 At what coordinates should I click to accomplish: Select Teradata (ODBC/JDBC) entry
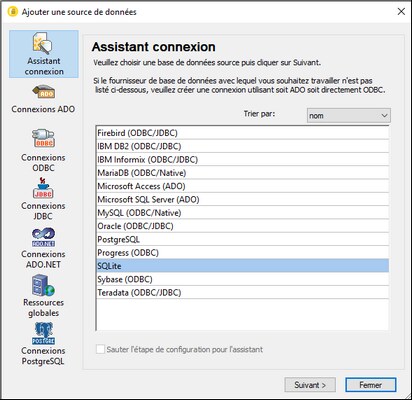click(x=242, y=293)
